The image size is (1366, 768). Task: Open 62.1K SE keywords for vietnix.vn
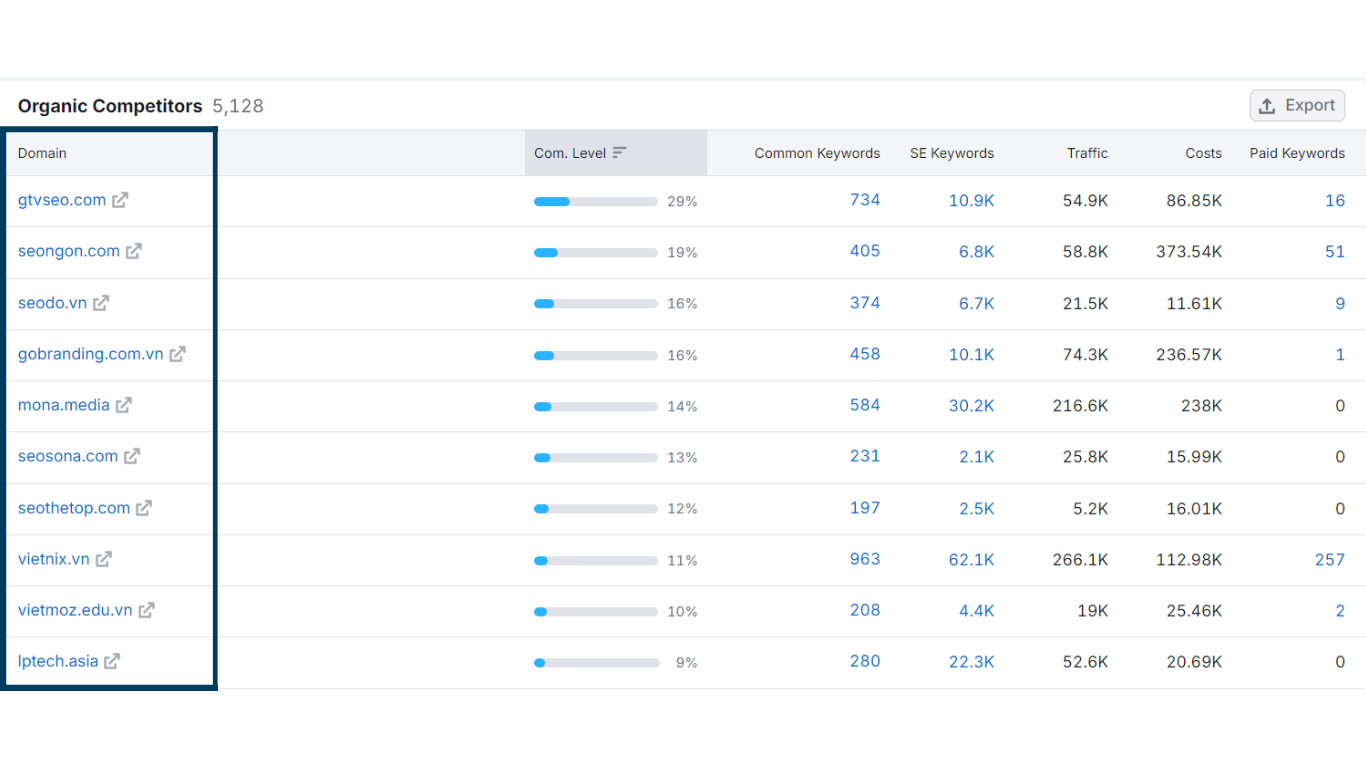point(972,559)
